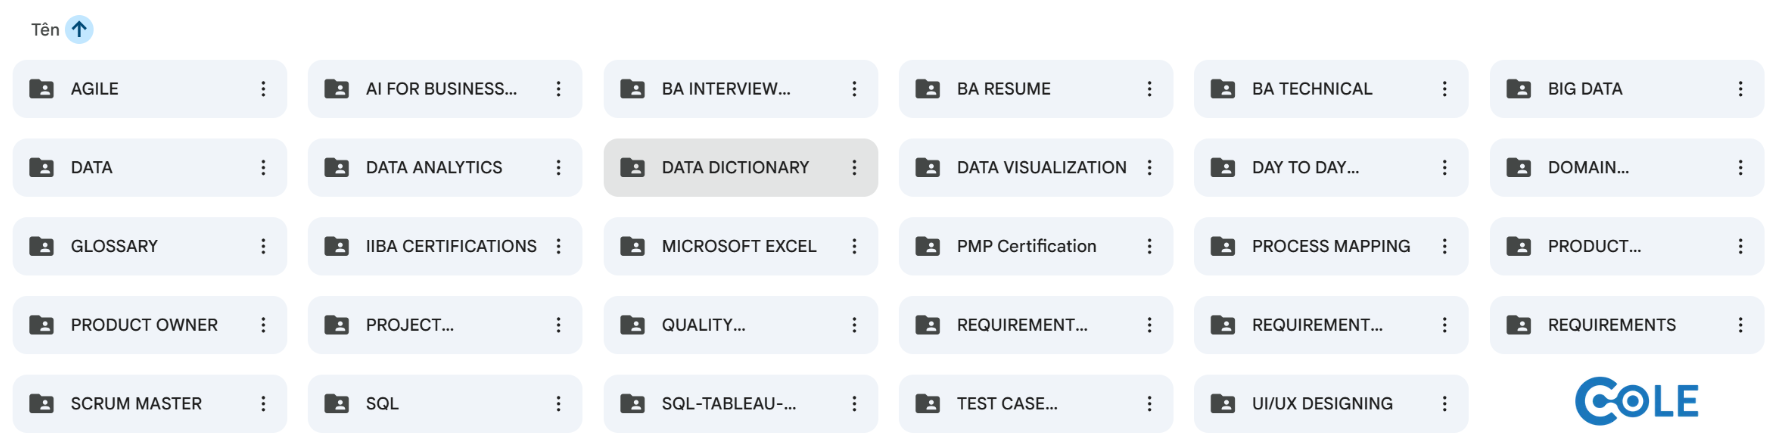Show three-dot menu for GLOSSARY folder
Image resolution: width=1775 pixels, height=443 pixels.
[263, 246]
